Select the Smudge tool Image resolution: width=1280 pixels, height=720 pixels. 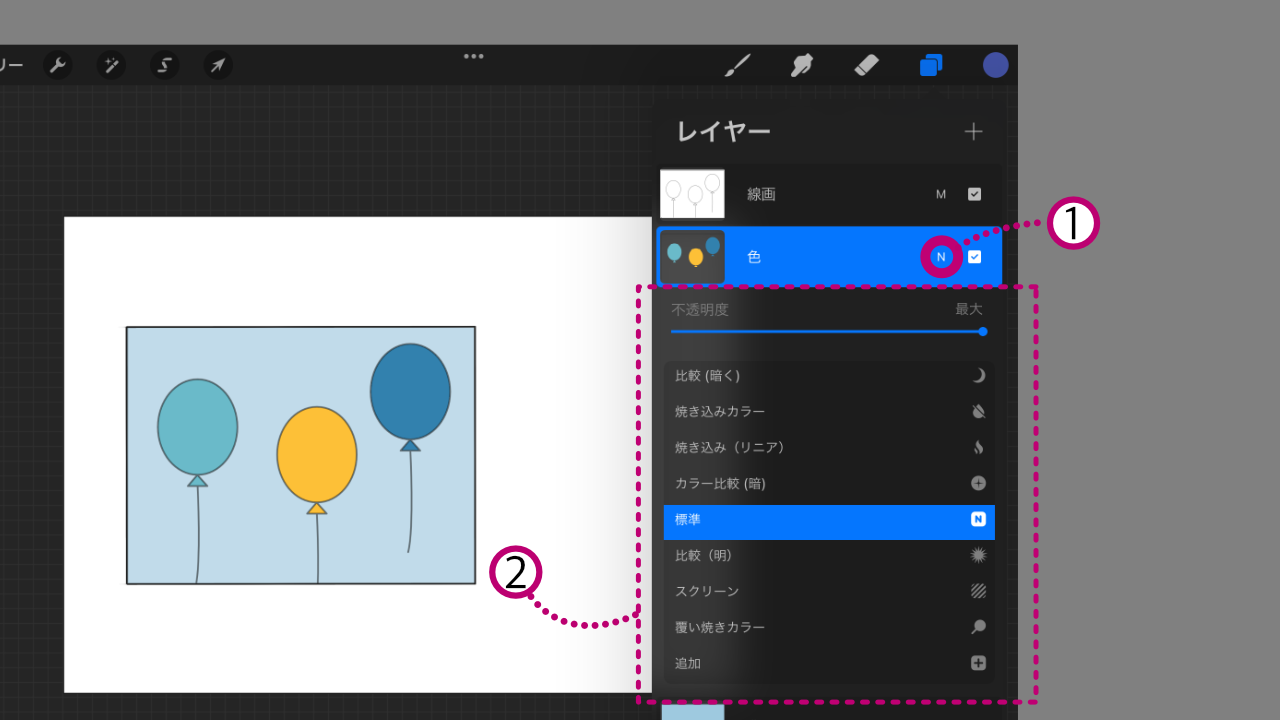pos(801,66)
